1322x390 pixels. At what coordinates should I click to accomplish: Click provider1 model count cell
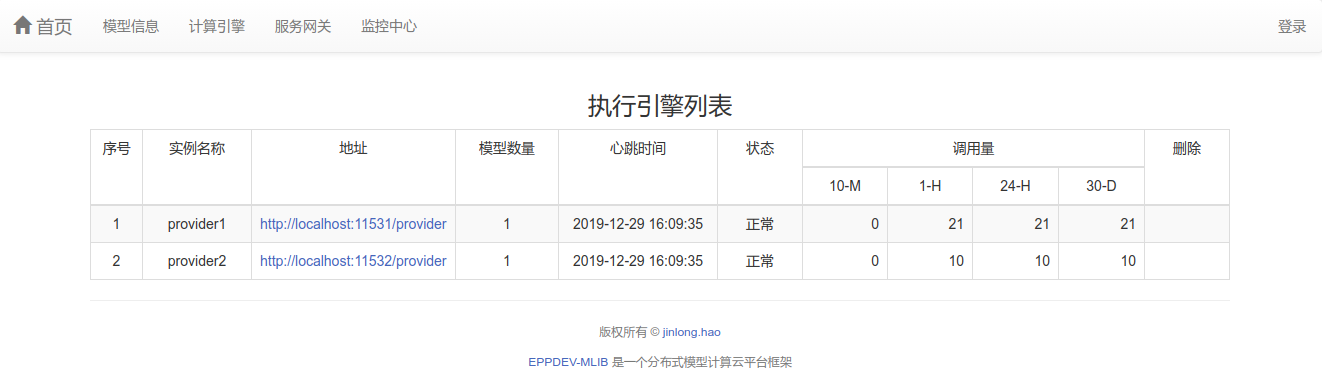point(507,224)
